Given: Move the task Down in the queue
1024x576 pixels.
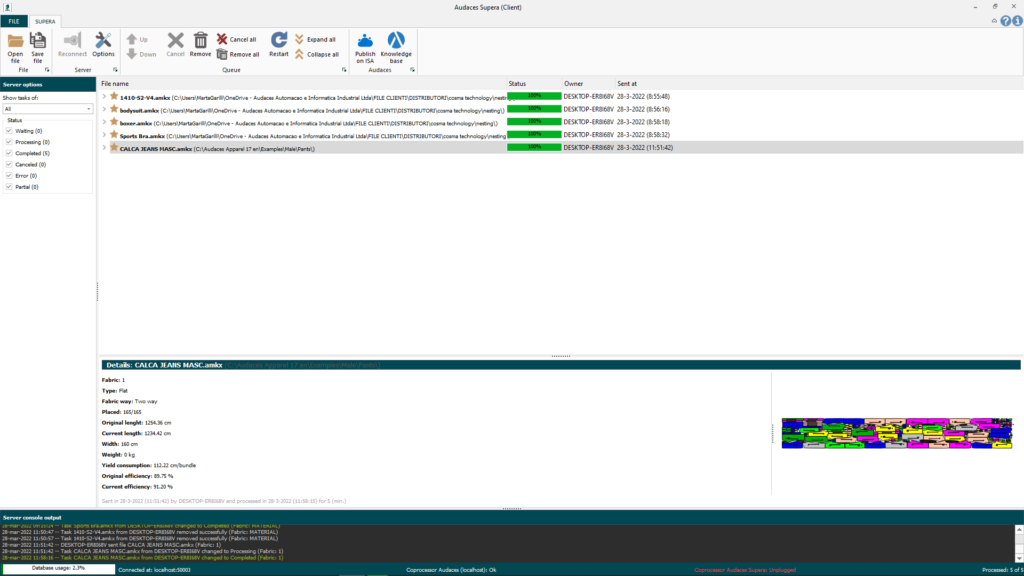Looking at the screenshot, I should point(141,54).
